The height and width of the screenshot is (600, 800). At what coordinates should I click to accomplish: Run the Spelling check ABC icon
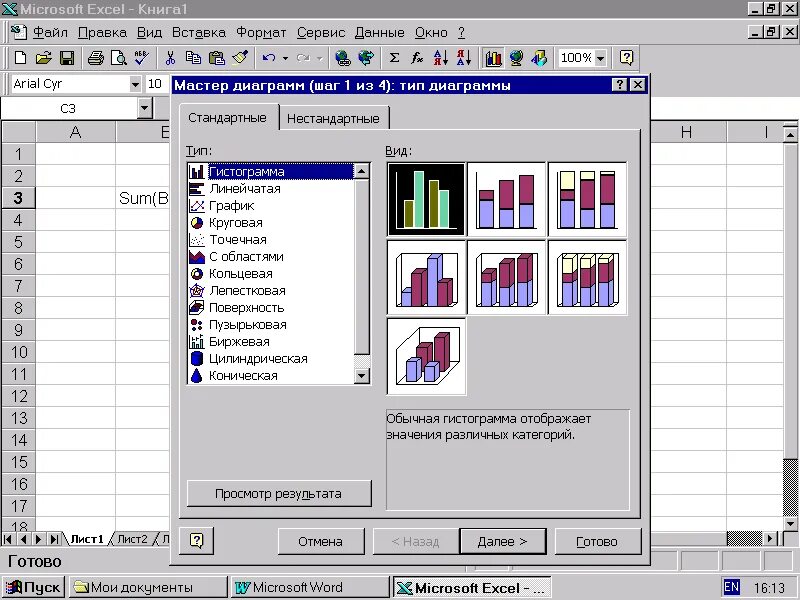coord(141,58)
